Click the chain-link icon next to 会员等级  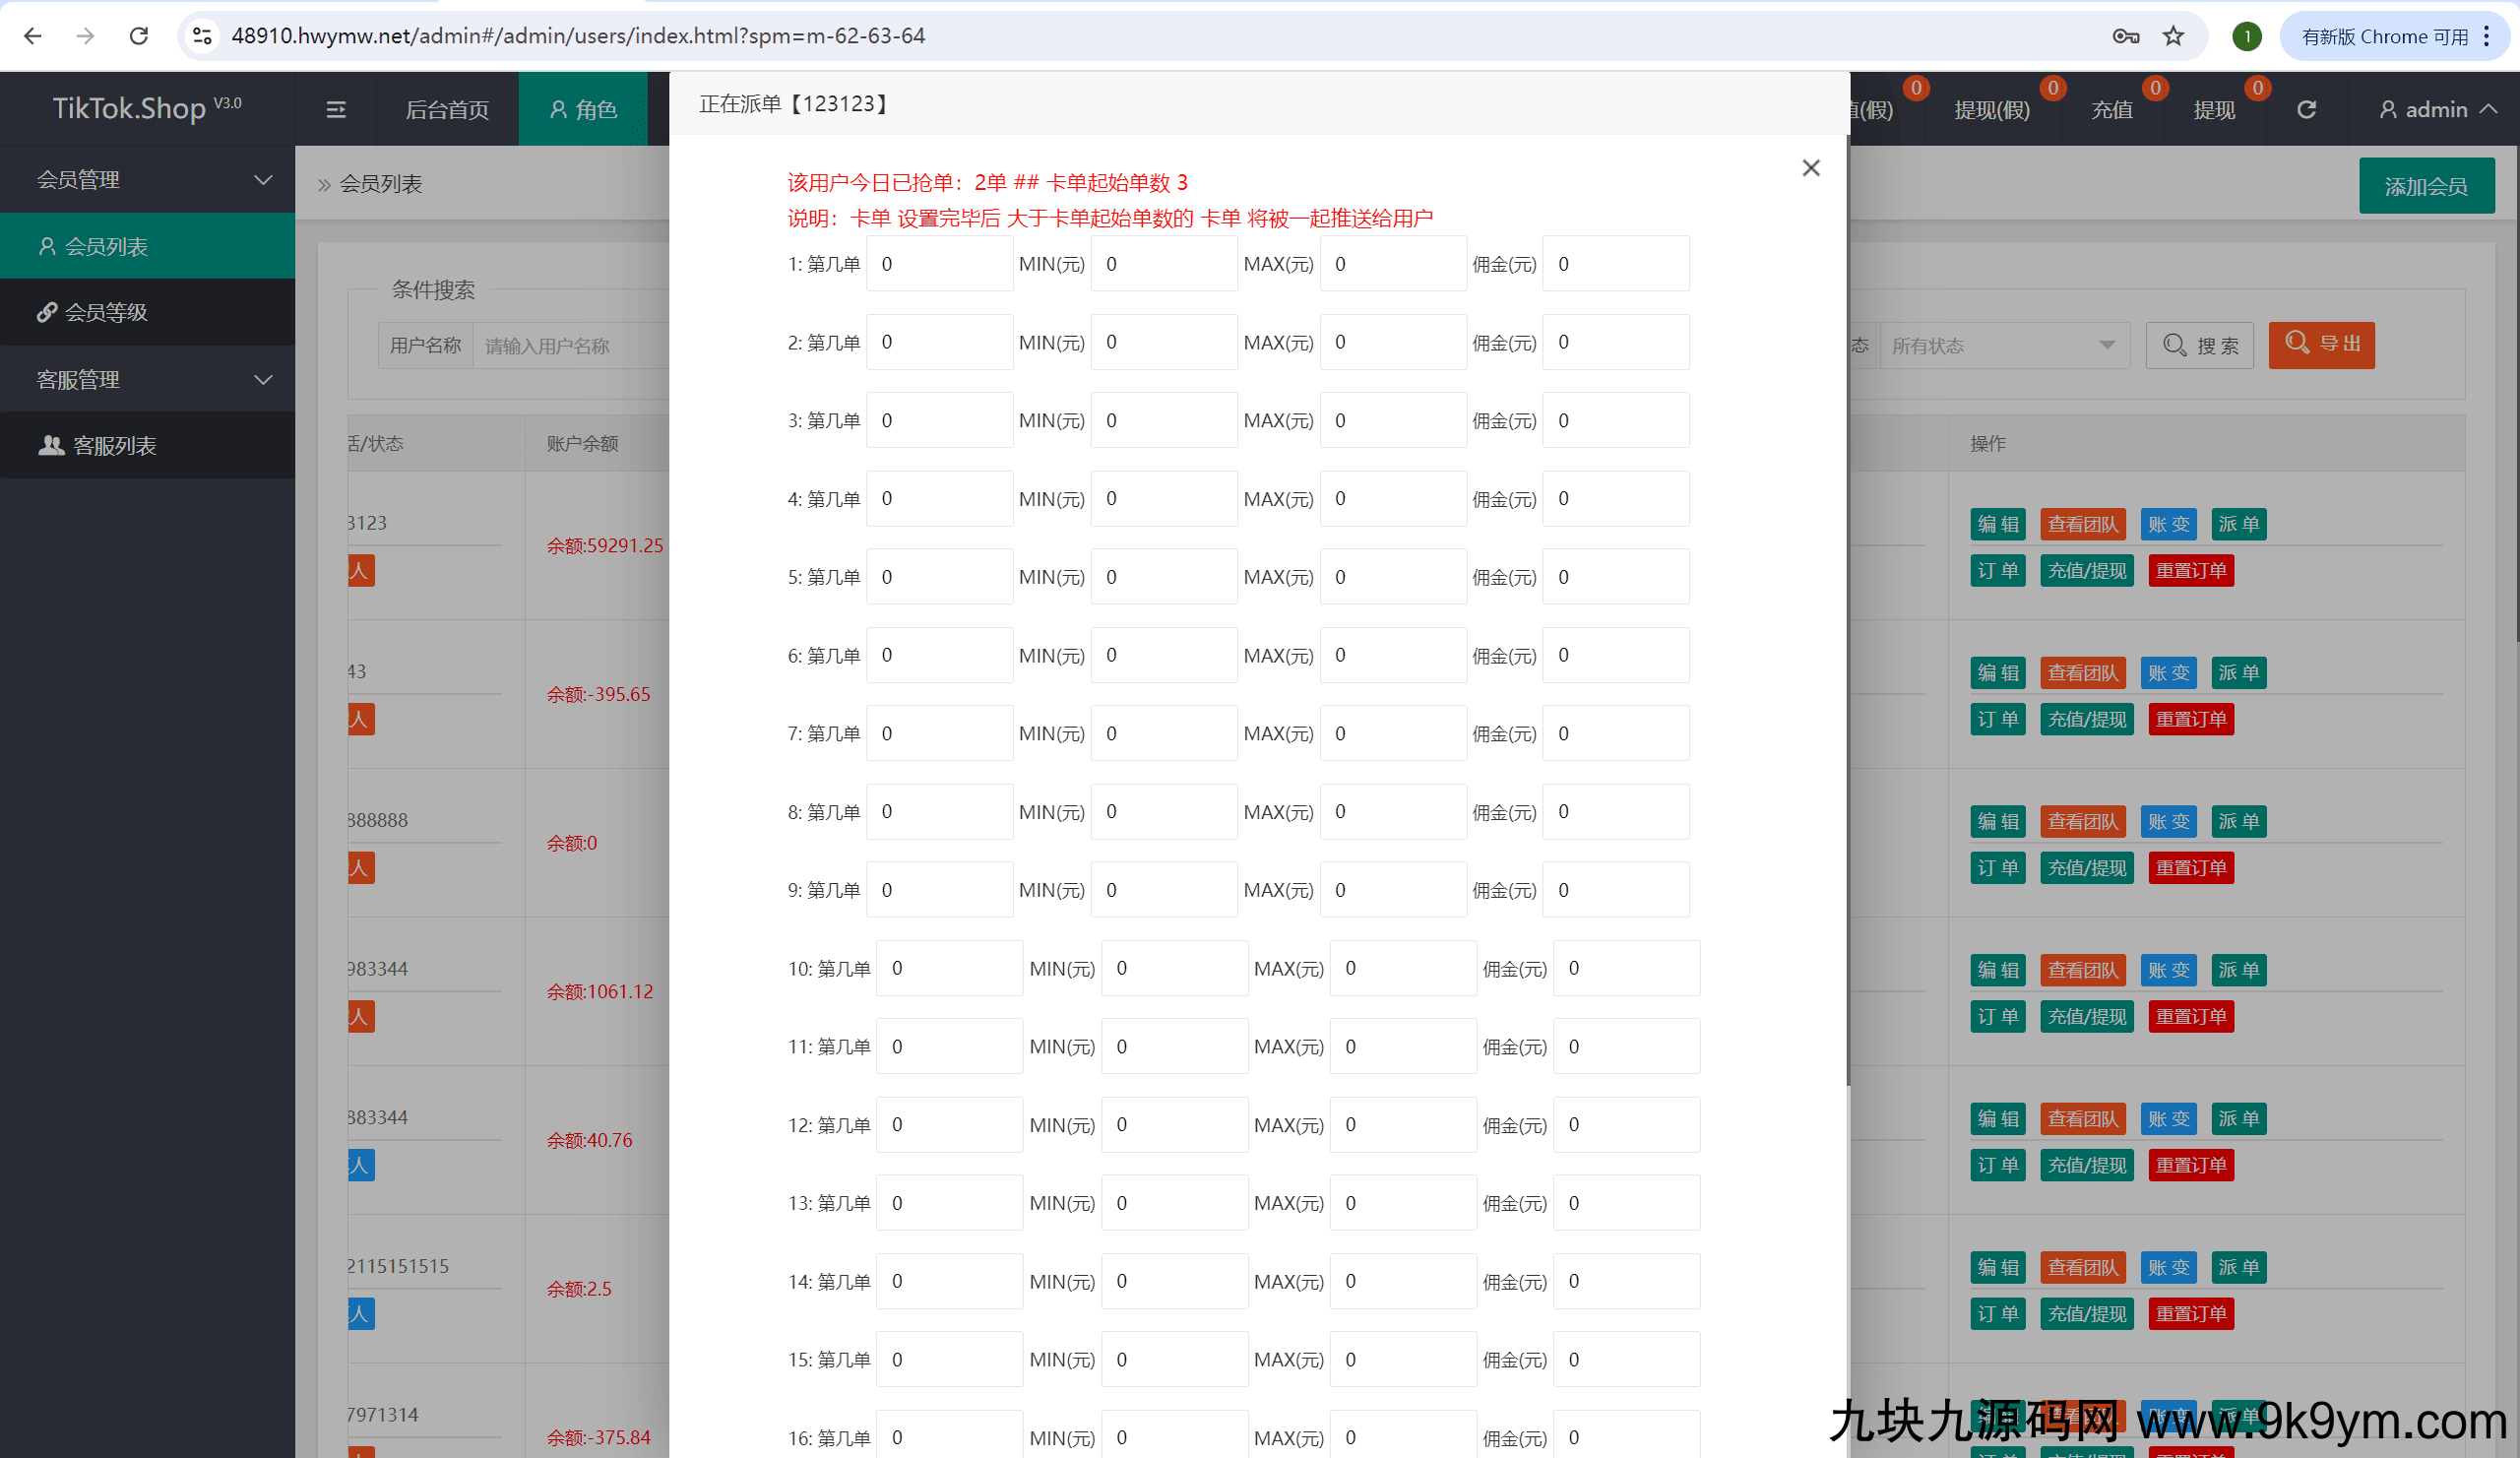(47, 311)
